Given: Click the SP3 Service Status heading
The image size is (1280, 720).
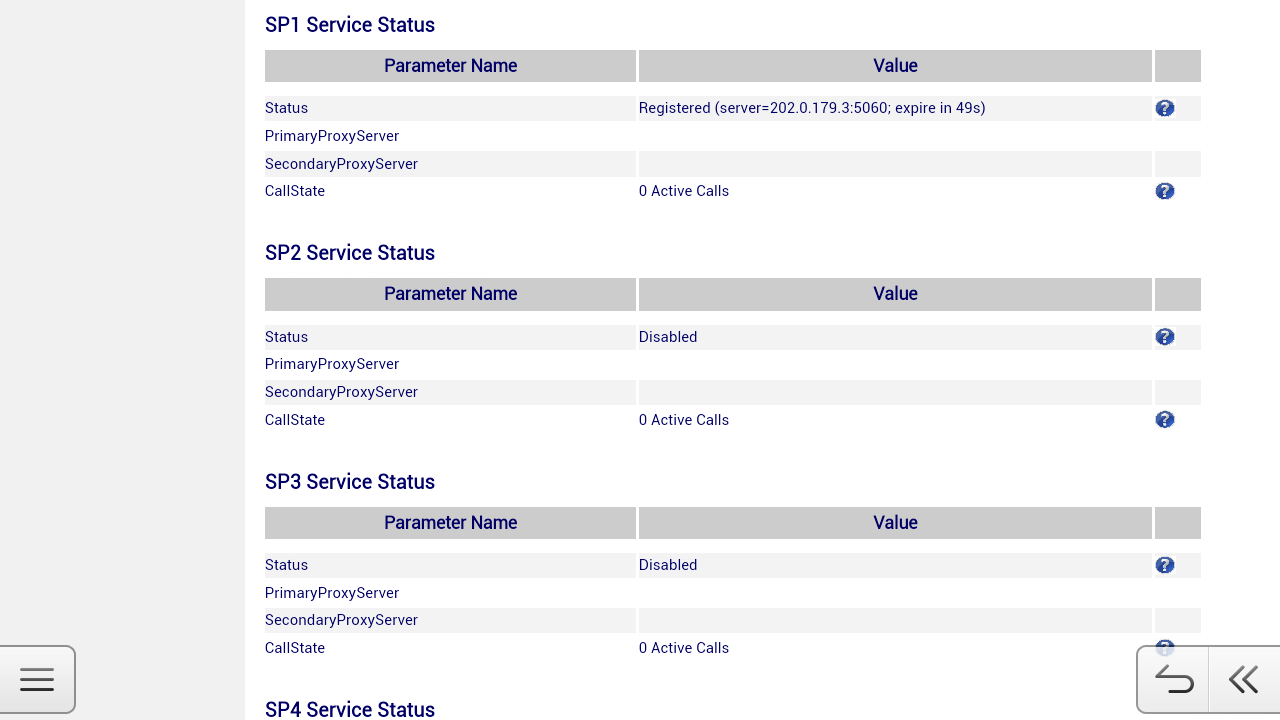Looking at the screenshot, I should 350,482.
